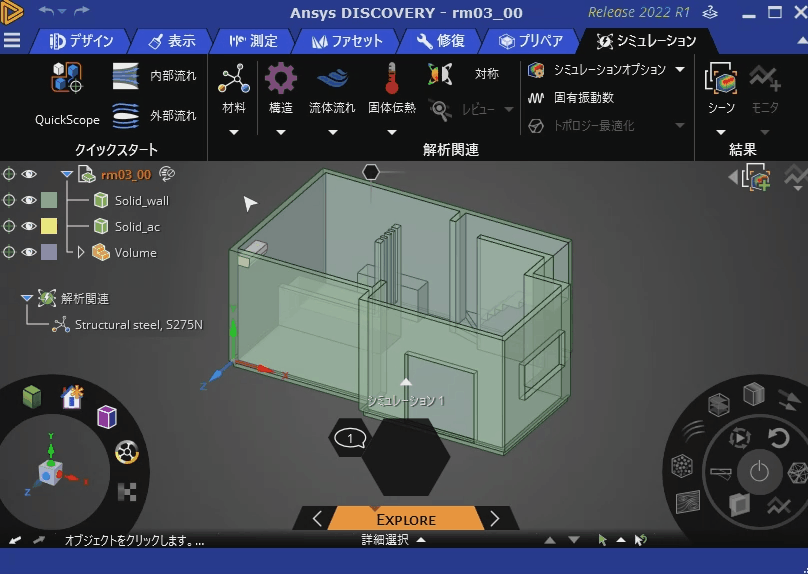Expand the 材料 dropdown arrow
Image resolution: width=808 pixels, height=574 pixels.
[x=234, y=132]
